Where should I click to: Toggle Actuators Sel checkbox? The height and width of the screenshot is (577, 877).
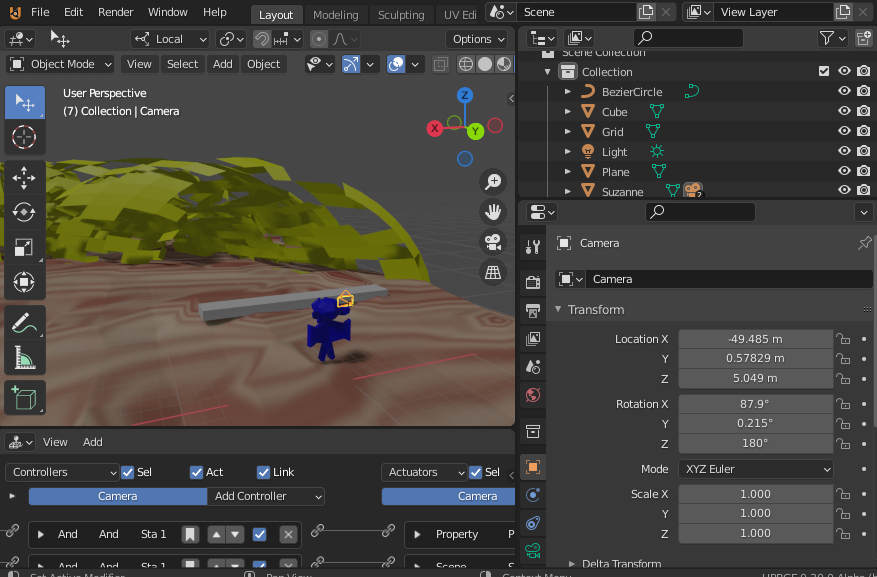[x=475, y=472]
